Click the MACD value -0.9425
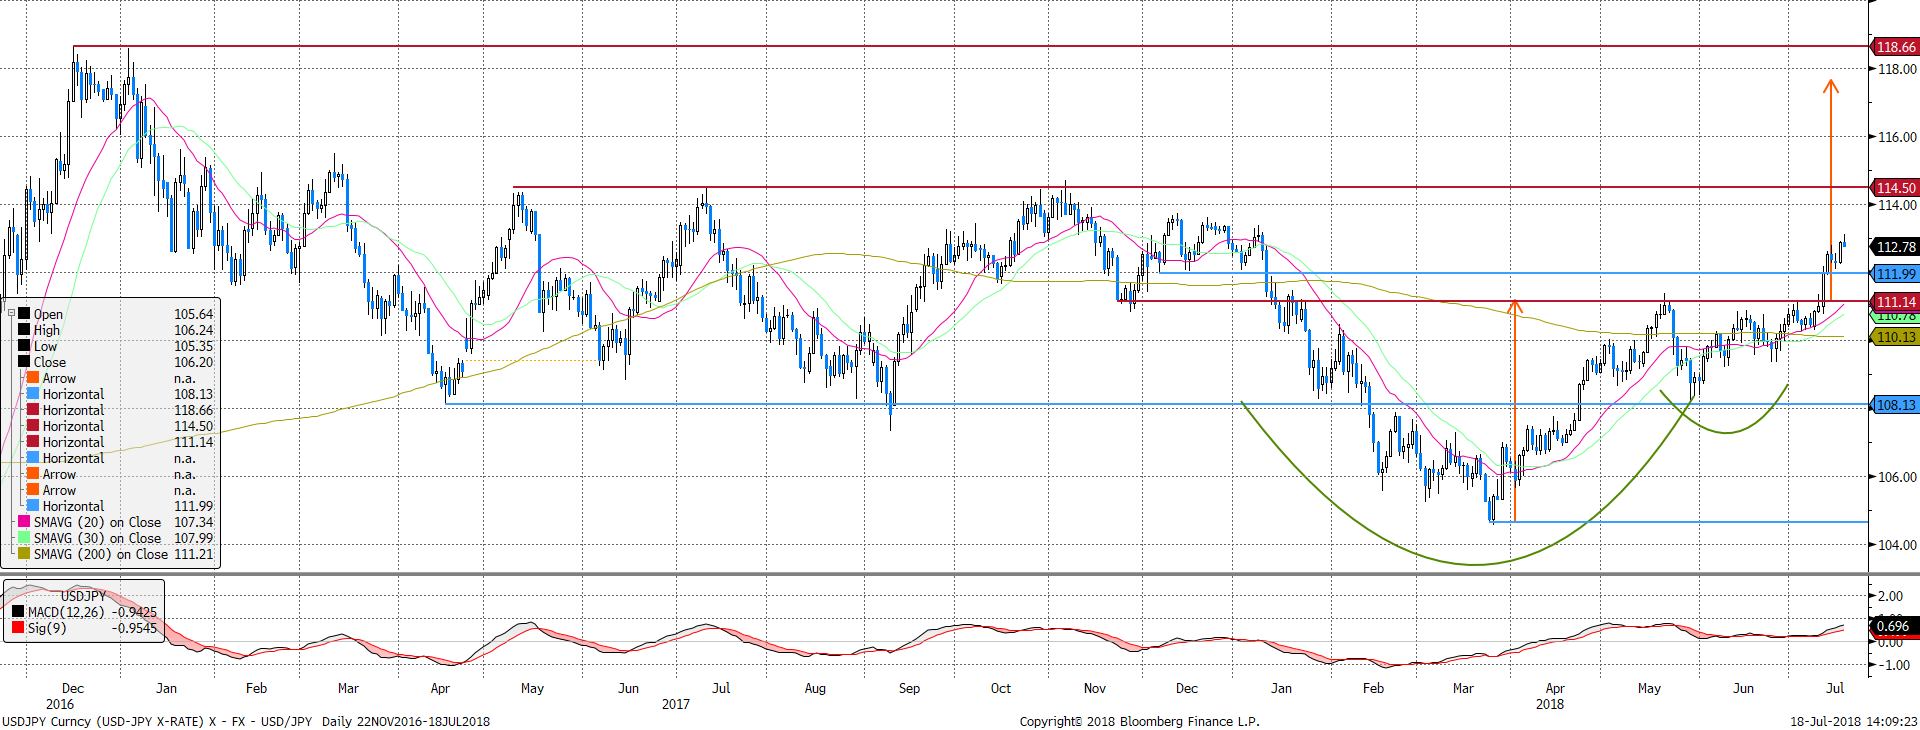This screenshot has height=730, width=1920. click(135, 612)
